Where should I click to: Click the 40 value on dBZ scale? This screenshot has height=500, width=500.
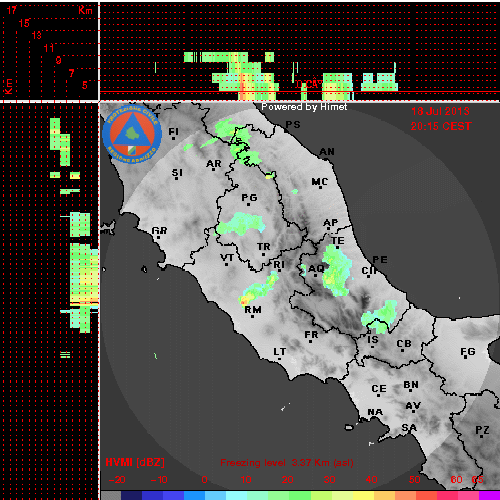tap(371, 480)
